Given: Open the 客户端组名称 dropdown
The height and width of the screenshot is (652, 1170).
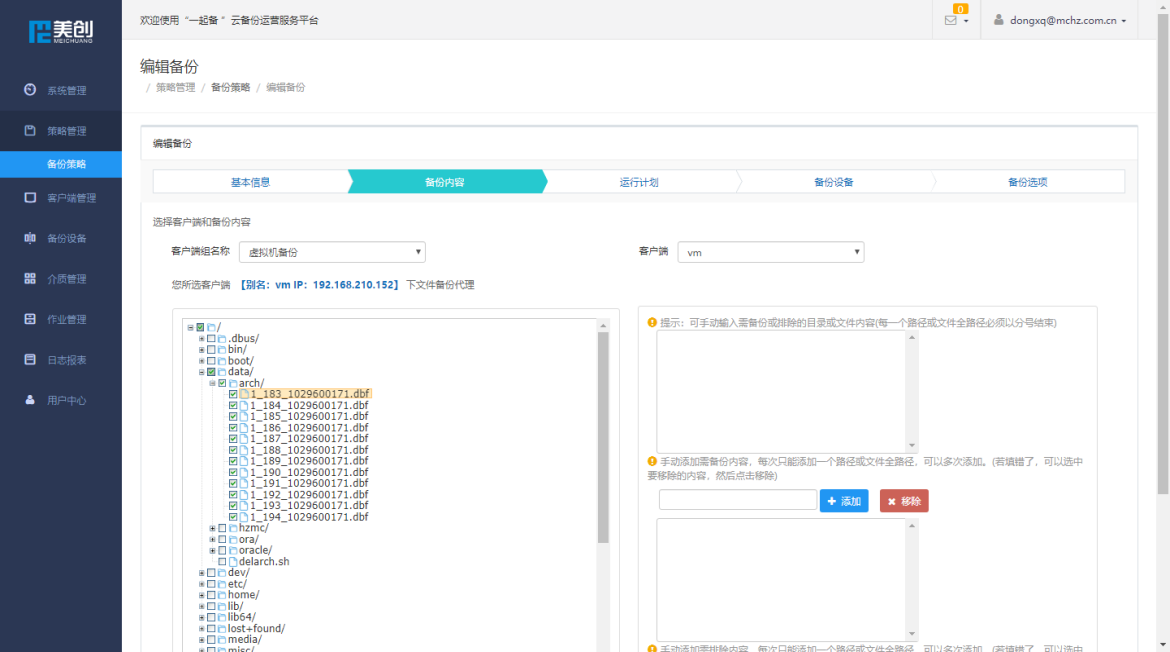Looking at the screenshot, I should click(x=332, y=252).
